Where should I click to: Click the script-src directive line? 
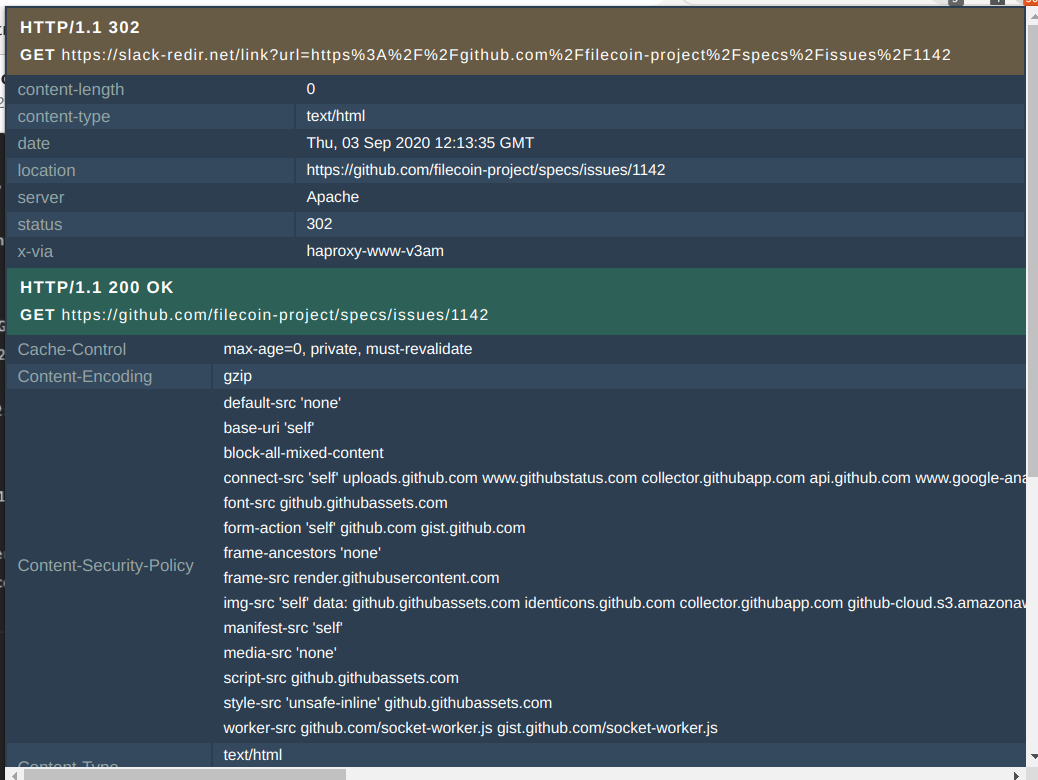click(340, 677)
